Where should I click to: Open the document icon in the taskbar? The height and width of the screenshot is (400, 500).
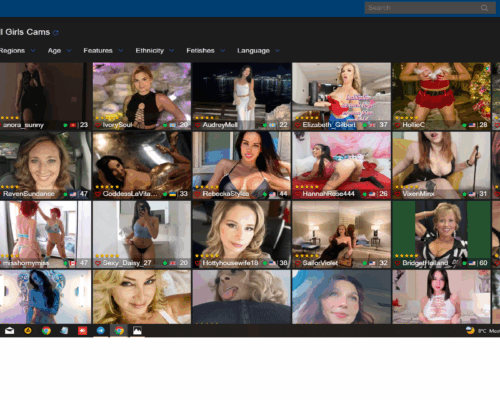64,331
